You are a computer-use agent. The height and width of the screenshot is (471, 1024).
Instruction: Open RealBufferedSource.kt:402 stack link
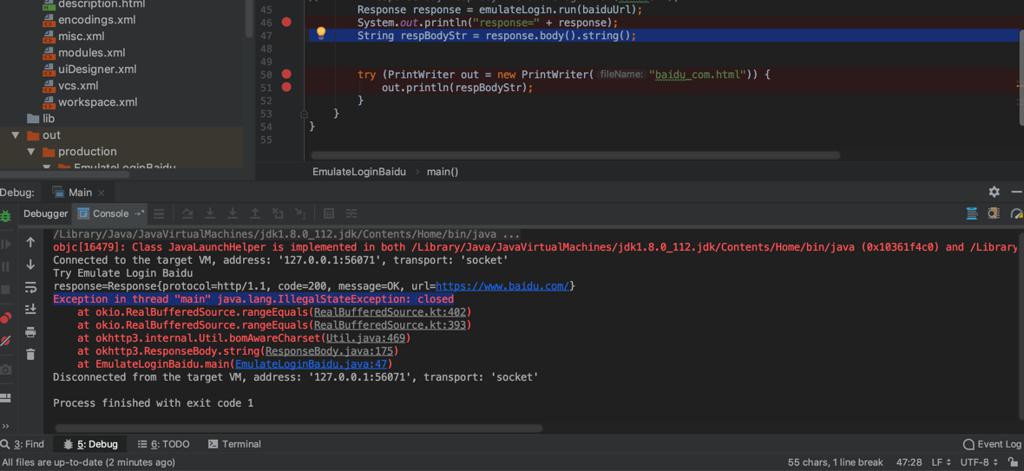pos(391,312)
